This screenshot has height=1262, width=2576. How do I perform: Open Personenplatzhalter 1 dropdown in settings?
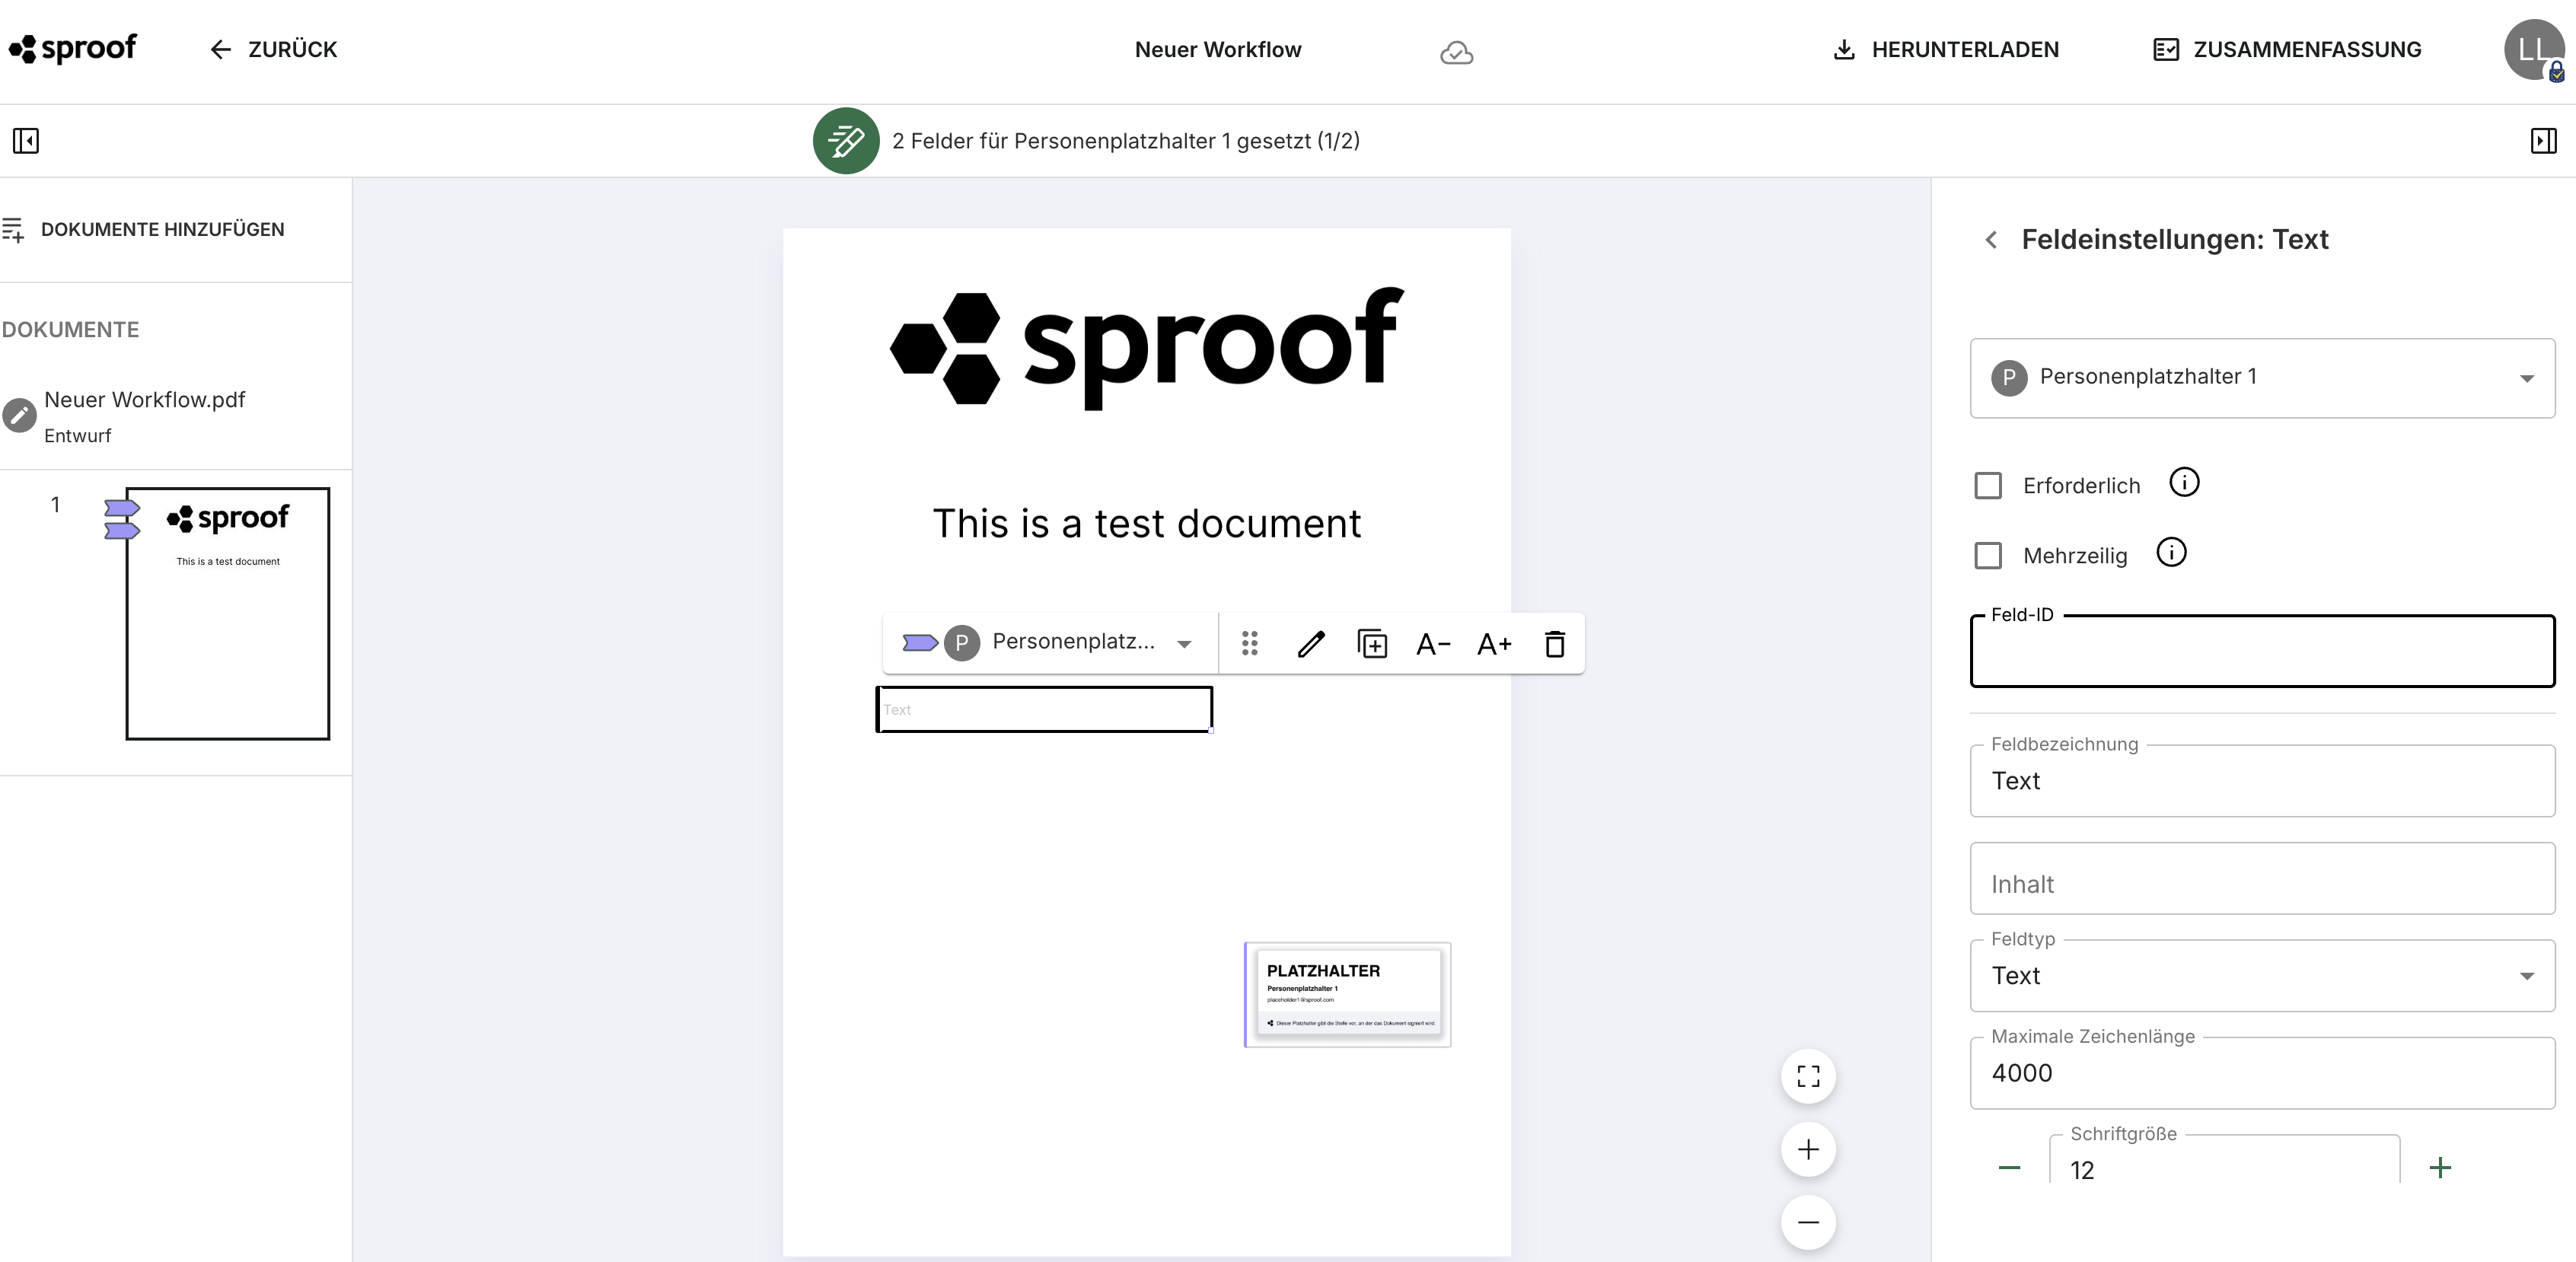click(2262, 378)
